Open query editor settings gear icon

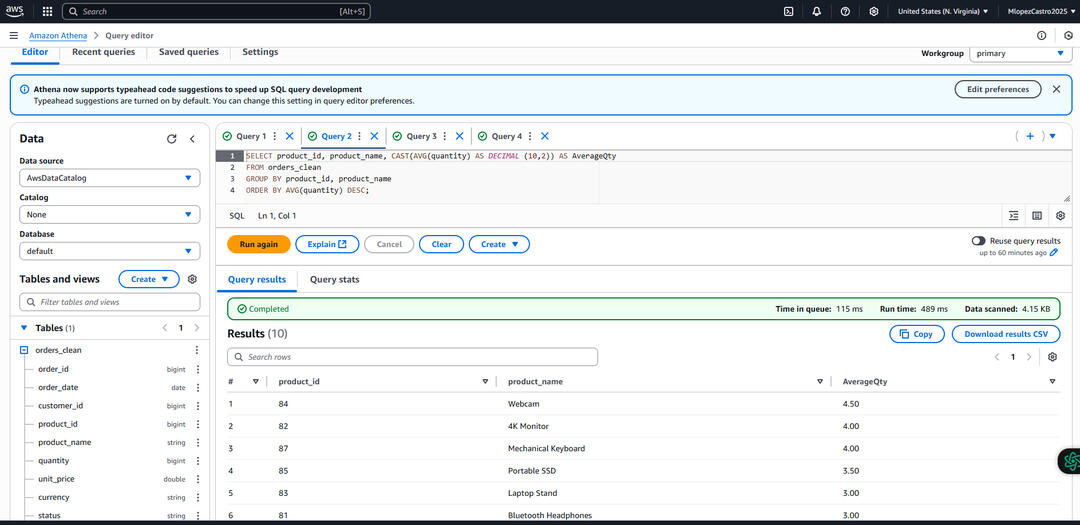[x=1060, y=215]
